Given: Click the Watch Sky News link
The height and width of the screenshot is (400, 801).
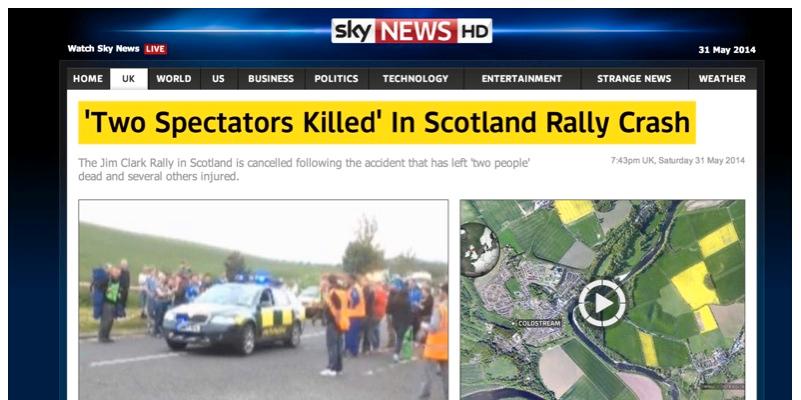Looking at the screenshot, I should [x=103, y=49].
